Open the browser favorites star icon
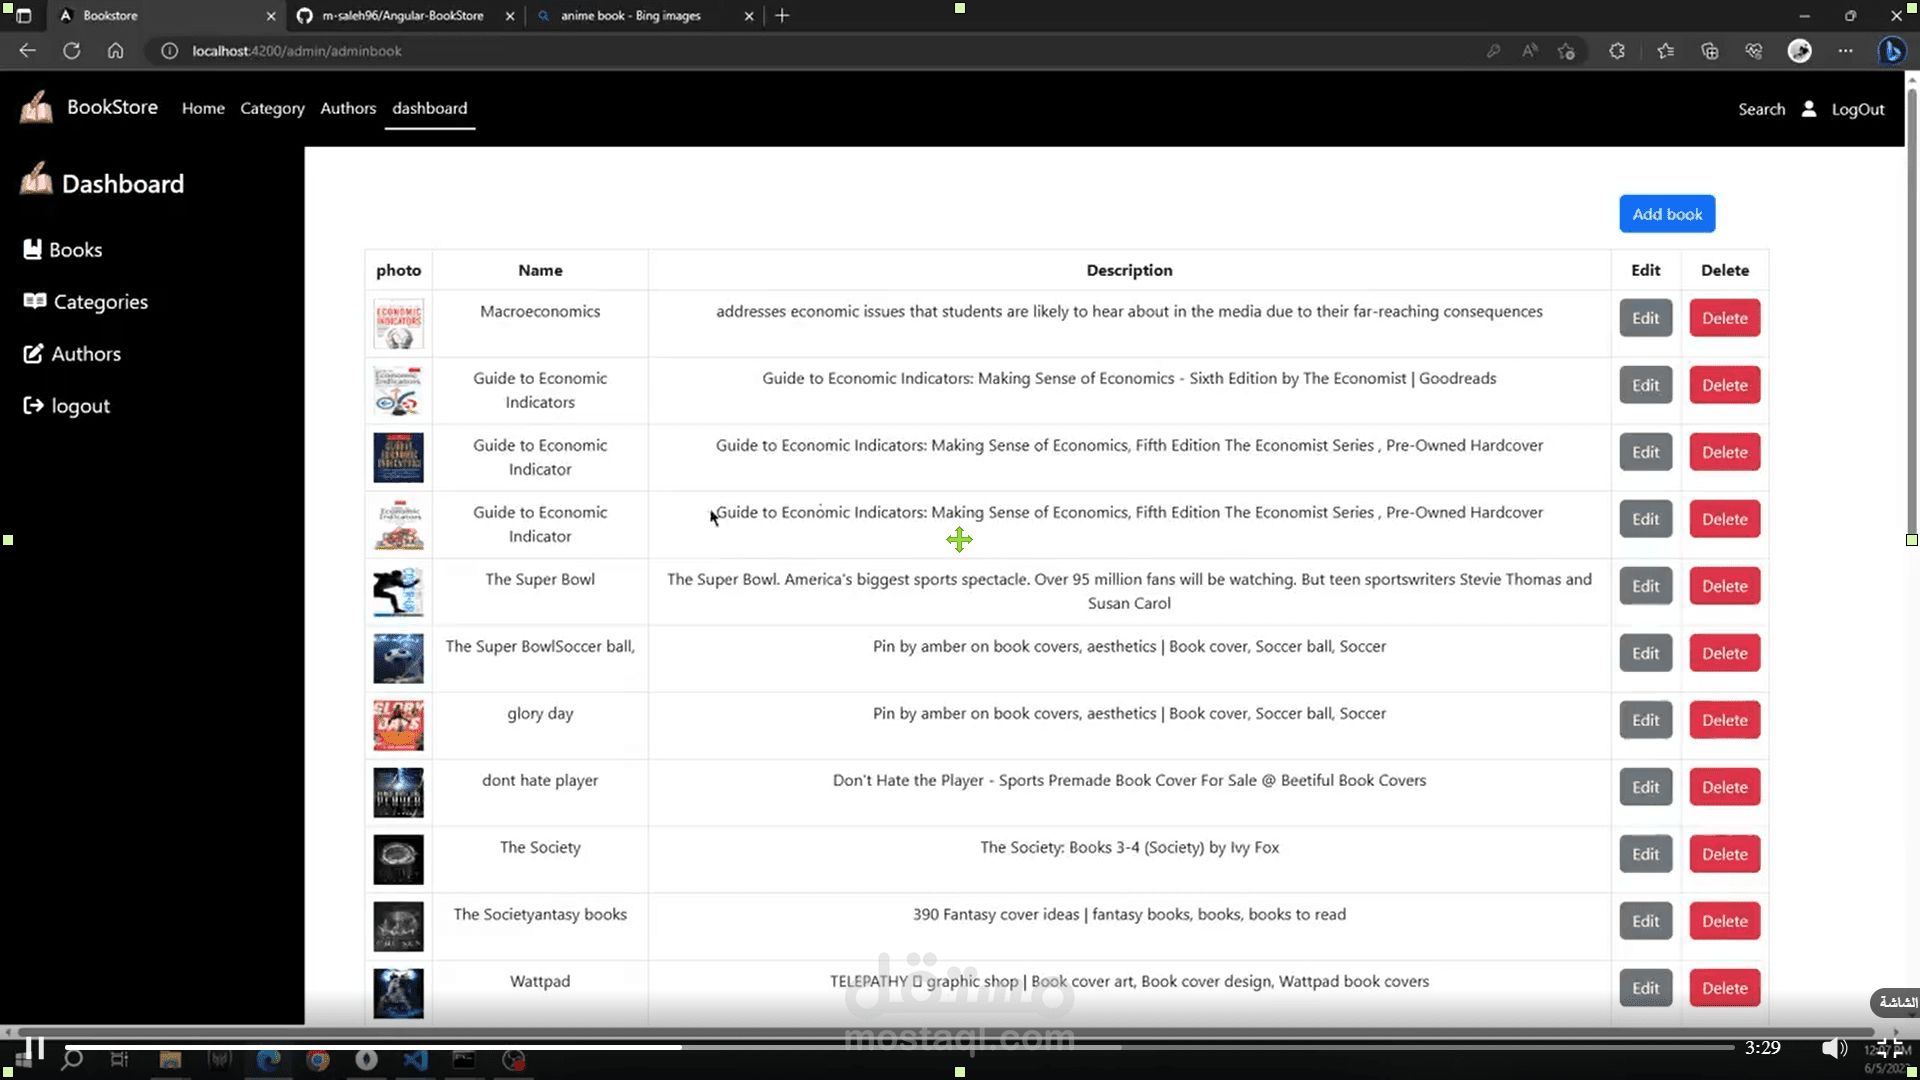The height and width of the screenshot is (1080, 1920). click(1665, 51)
